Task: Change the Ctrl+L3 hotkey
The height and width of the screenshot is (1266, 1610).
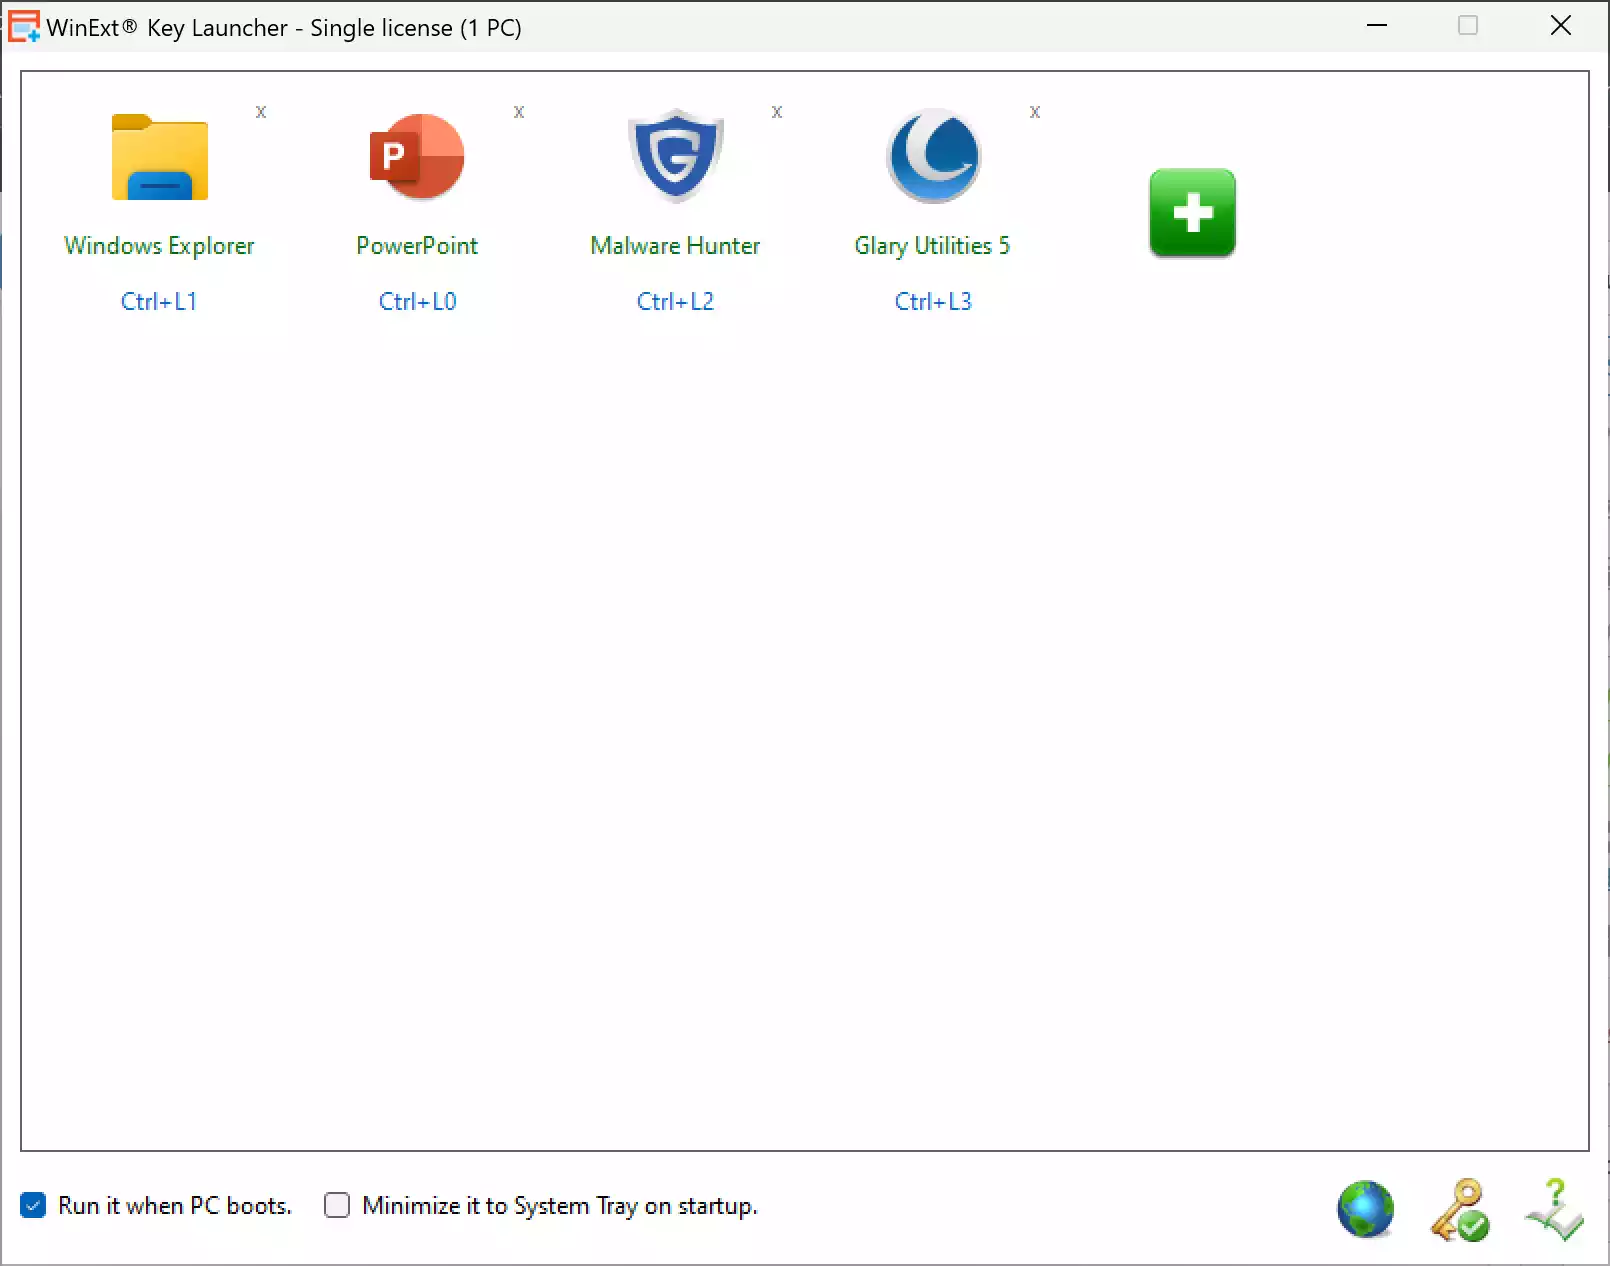Action: 933,301
